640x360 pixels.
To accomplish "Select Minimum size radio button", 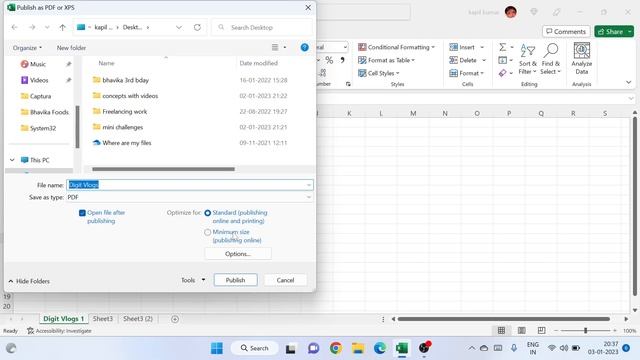I will click(207, 232).
